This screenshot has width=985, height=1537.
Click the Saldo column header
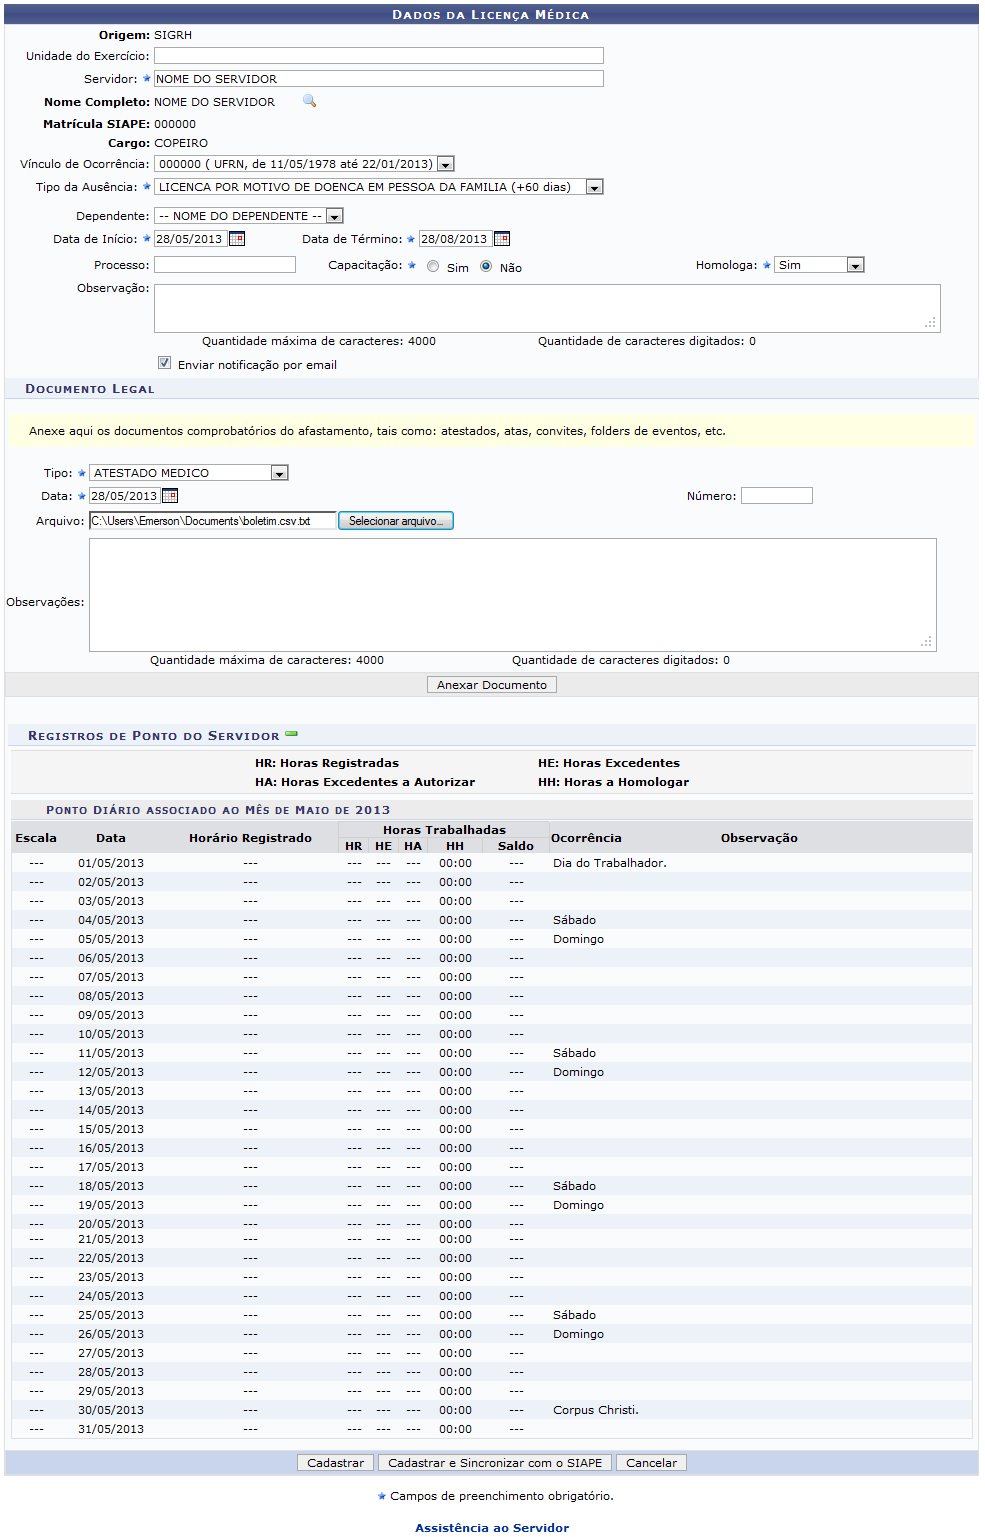(x=516, y=846)
